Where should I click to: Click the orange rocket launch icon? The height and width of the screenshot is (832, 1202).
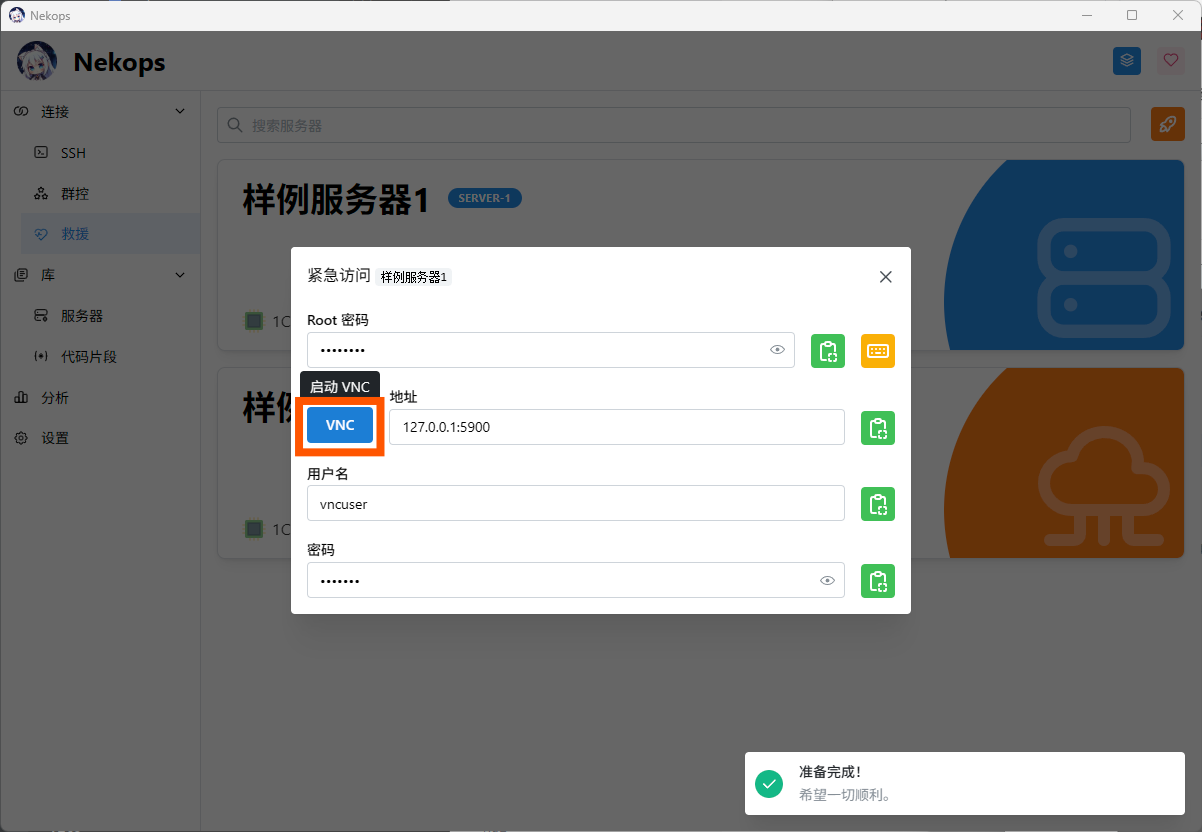coord(1167,125)
